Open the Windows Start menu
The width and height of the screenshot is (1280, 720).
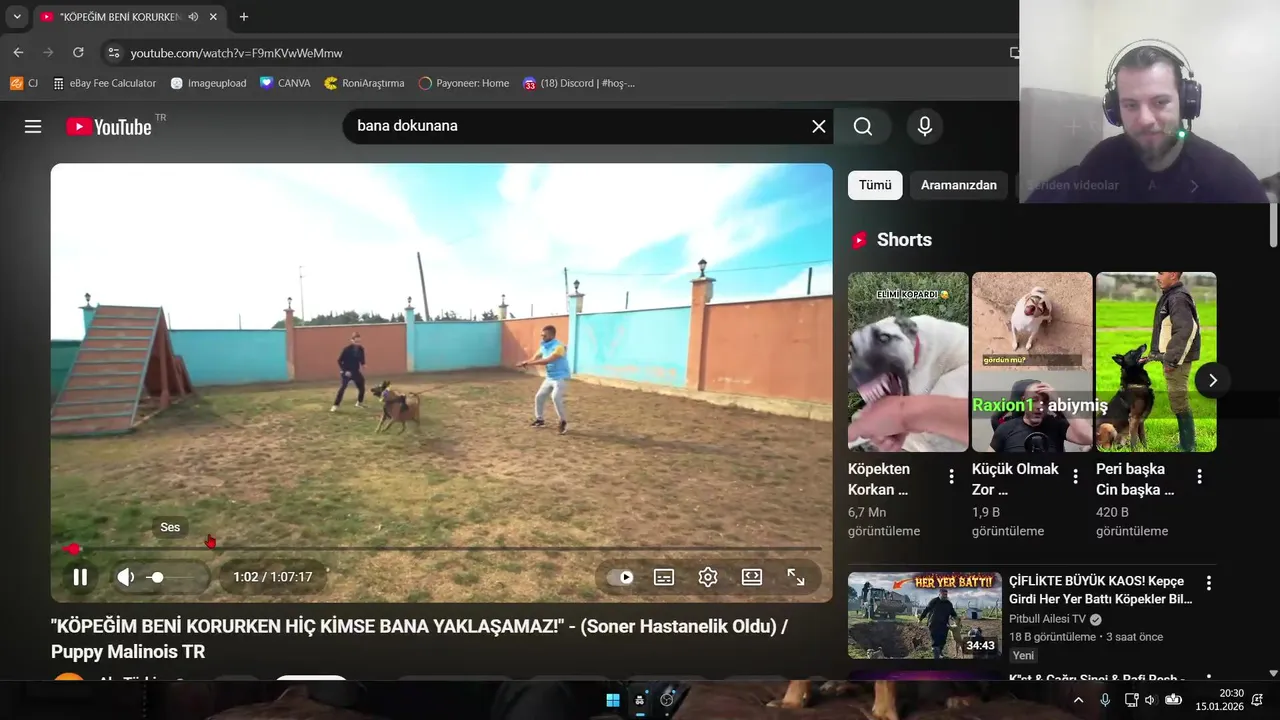pos(613,700)
